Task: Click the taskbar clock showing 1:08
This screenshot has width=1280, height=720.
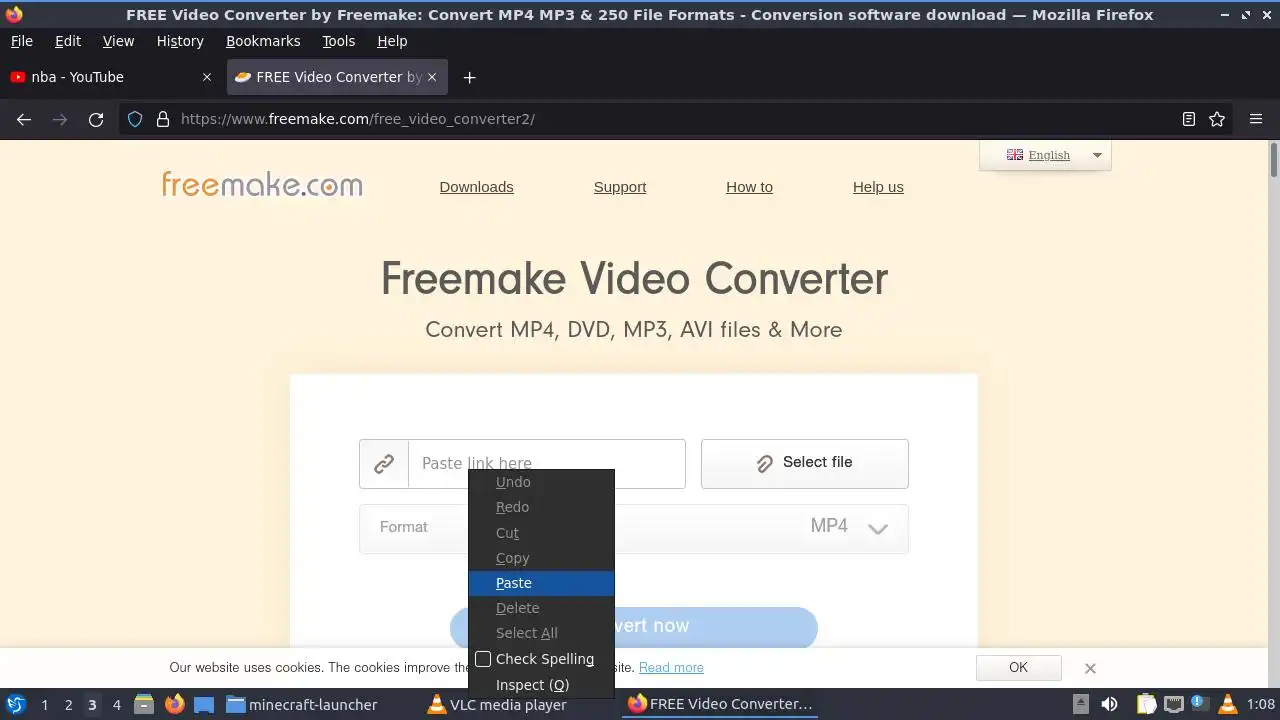Action: [x=1261, y=704]
